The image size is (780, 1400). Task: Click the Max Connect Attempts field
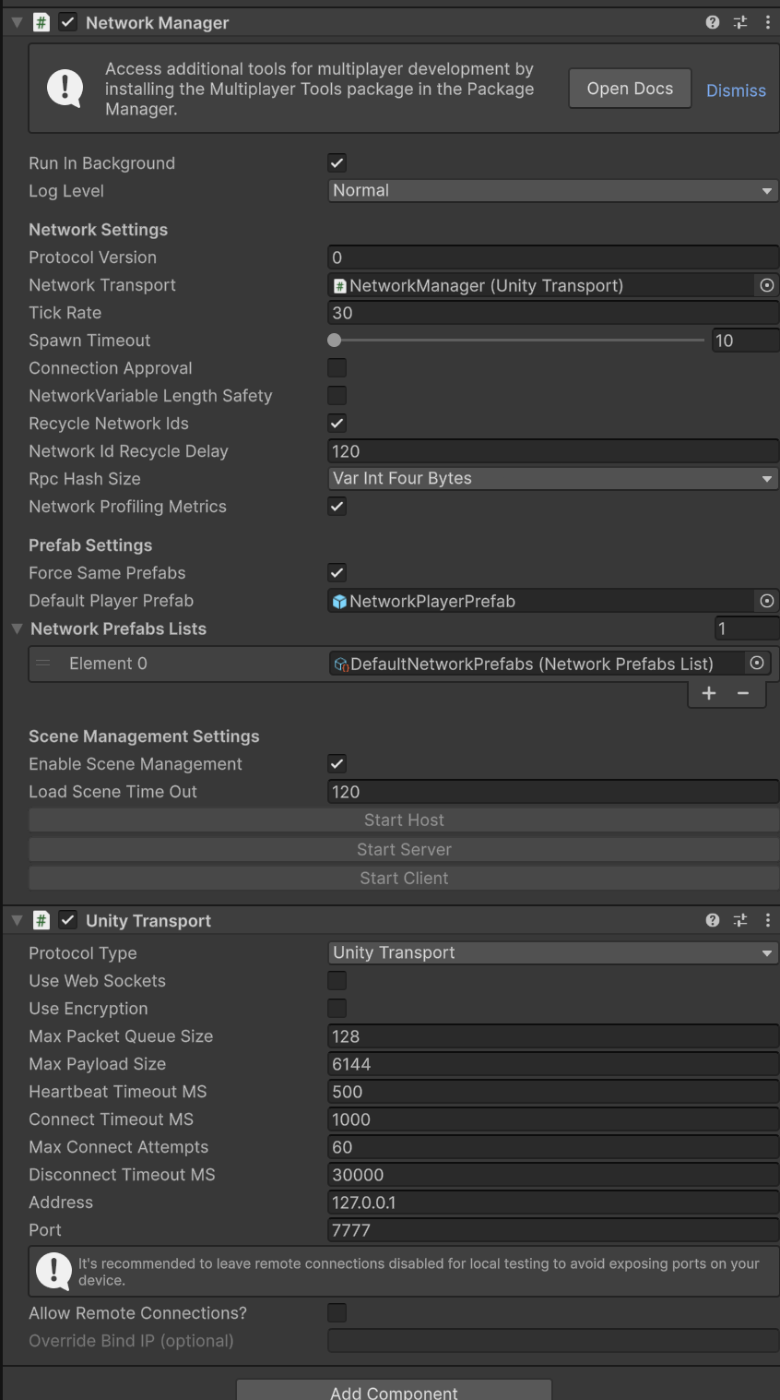pyautogui.click(x=553, y=1148)
